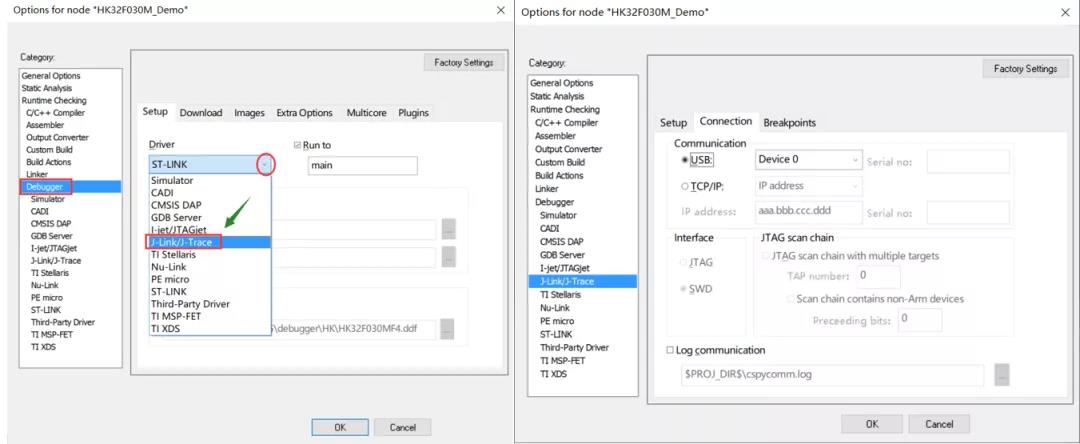
Task: Click OK in the right dialog
Action: (x=872, y=424)
